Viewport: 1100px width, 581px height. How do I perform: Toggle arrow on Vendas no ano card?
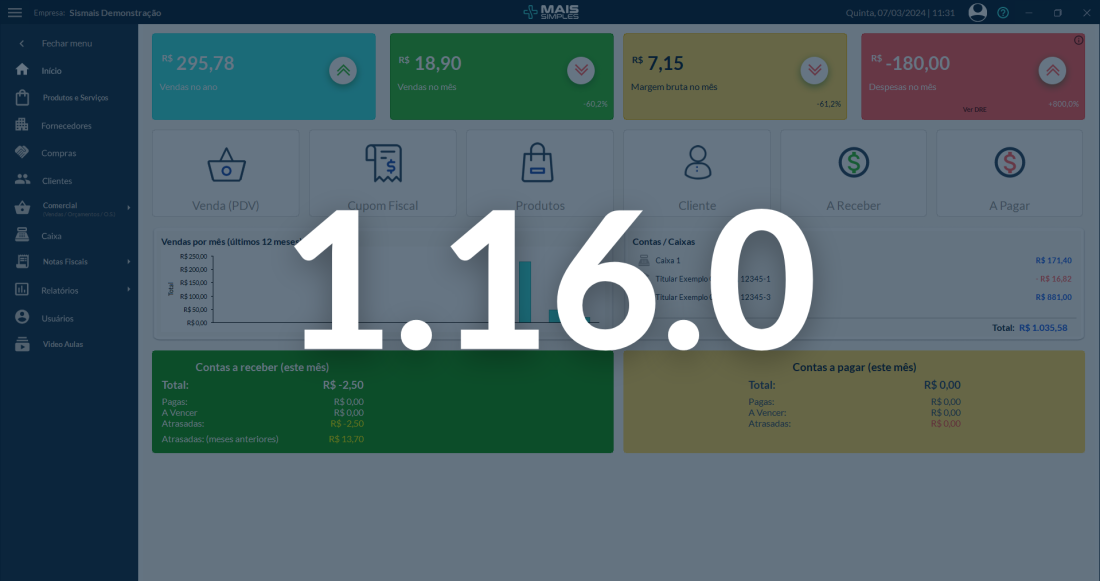[343, 70]
